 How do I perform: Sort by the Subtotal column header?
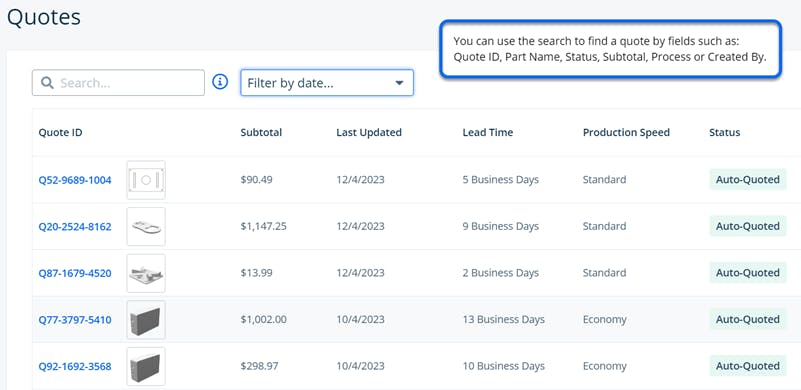(261, 132)
